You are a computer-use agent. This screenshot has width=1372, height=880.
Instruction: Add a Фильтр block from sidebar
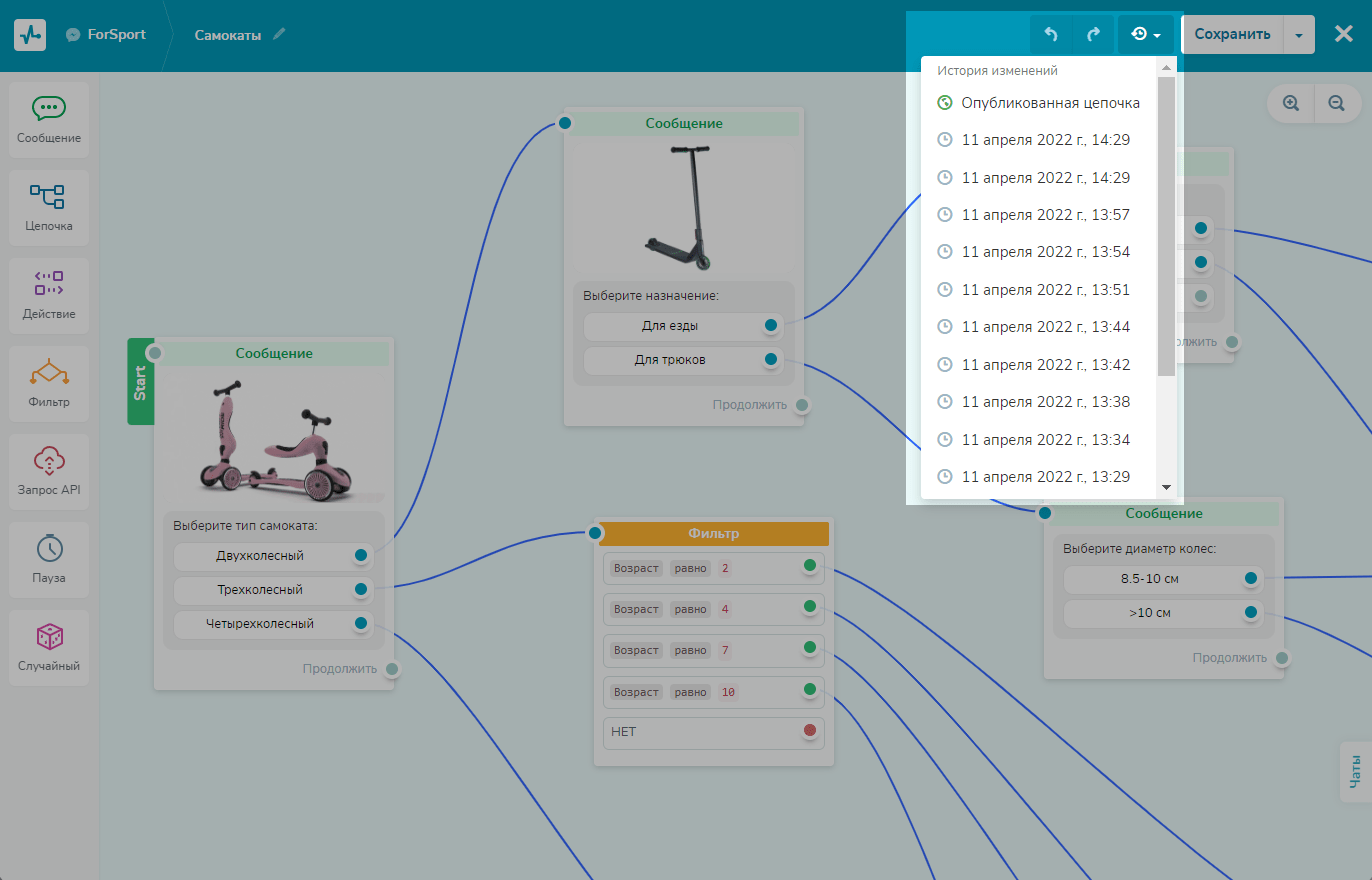click(49, 383)
